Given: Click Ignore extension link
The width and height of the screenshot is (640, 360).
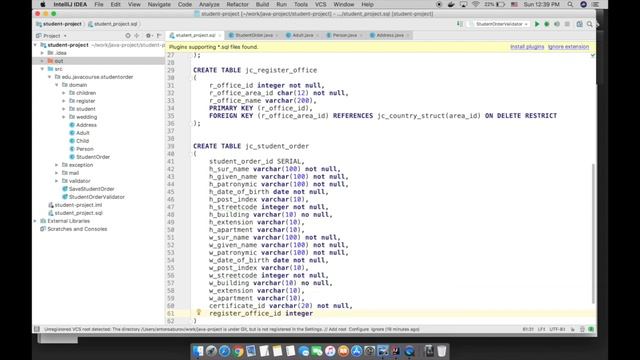Looking at the screenshot, I should coord(568,47).
